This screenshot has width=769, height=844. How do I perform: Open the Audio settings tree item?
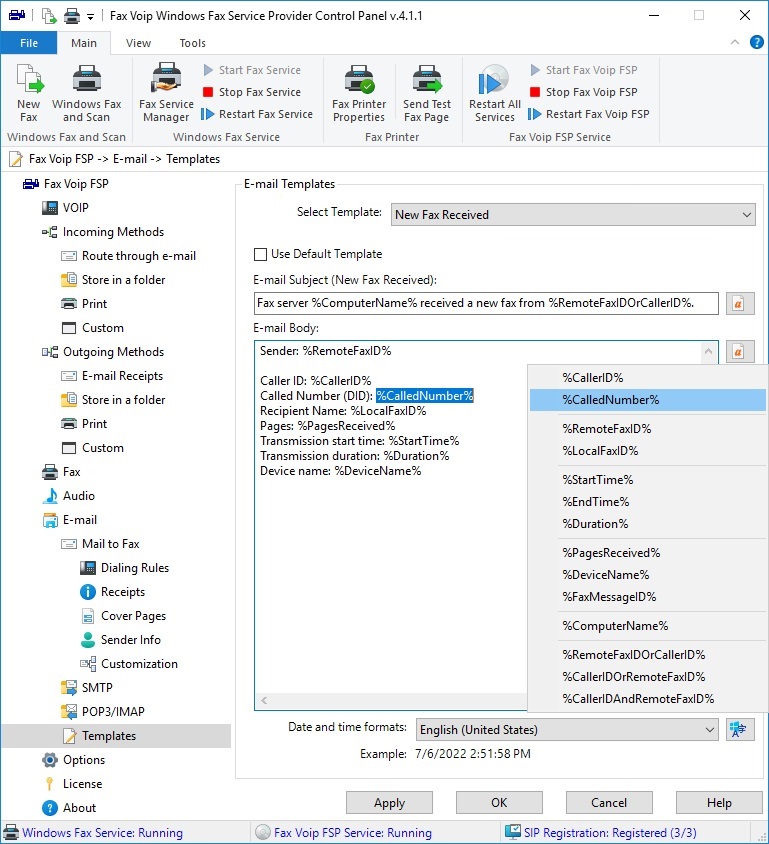(68, 496)
